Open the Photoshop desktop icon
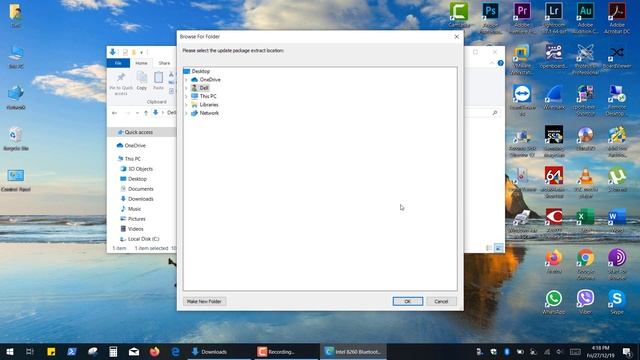The width and height of the screenshot is (640, 360). [490, 18]
